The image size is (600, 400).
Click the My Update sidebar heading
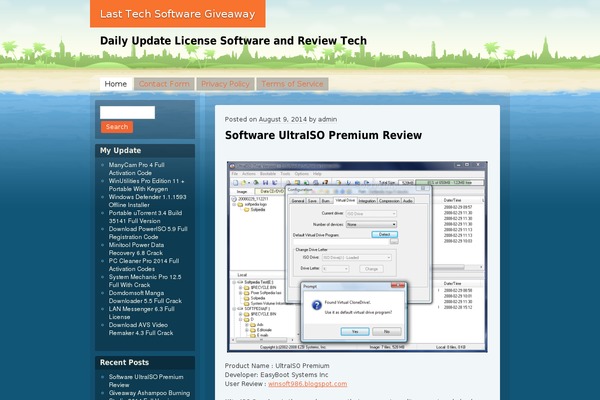point(121,150)
